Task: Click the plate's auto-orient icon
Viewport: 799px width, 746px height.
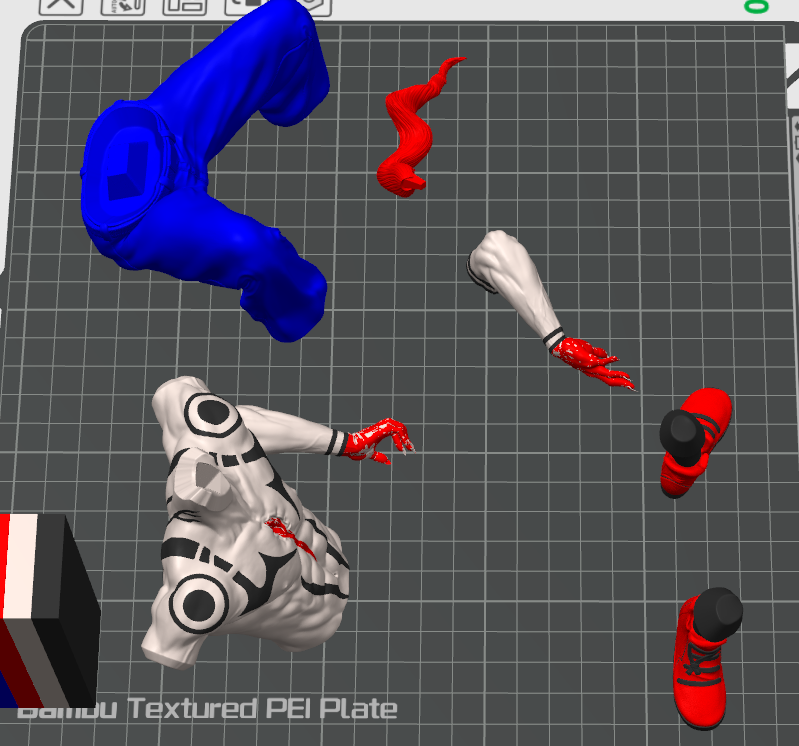Action: pos(123,6)
